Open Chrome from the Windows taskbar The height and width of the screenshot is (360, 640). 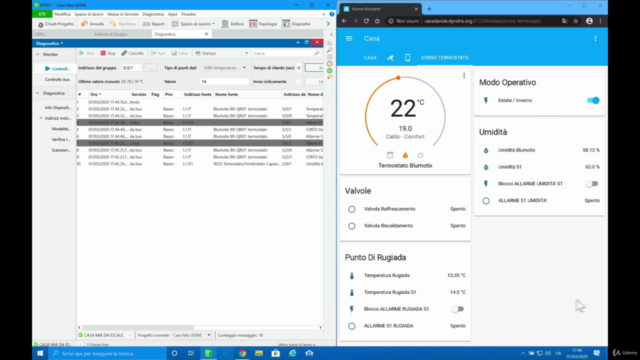pyautogui.click(x=242, y=353)
